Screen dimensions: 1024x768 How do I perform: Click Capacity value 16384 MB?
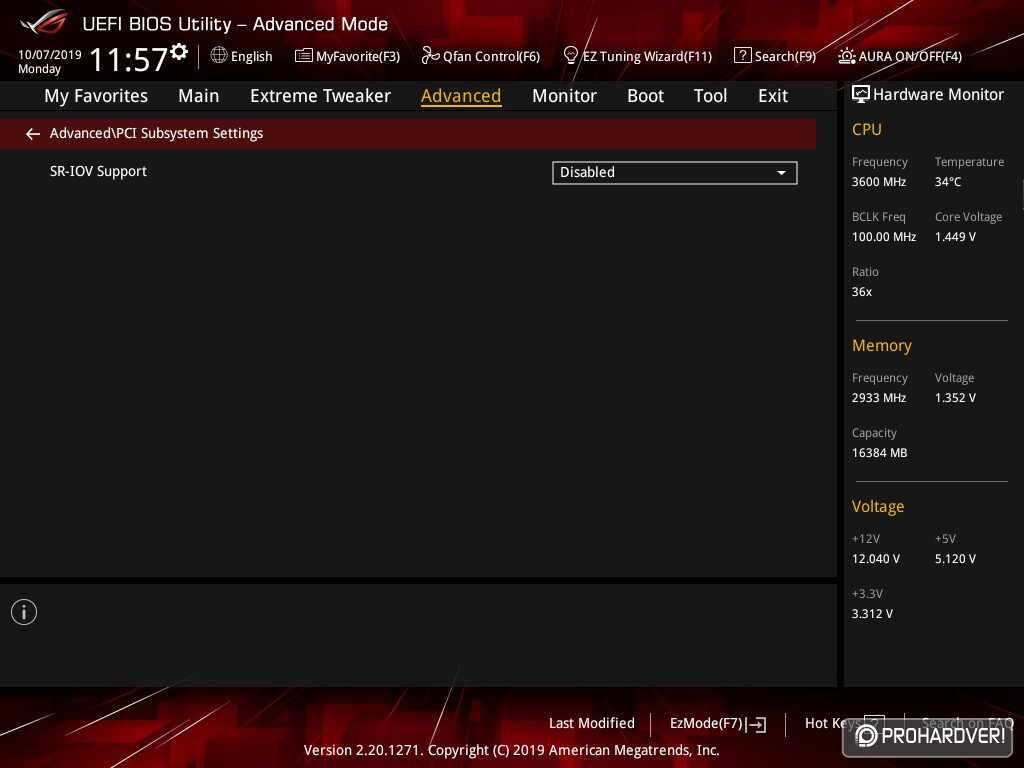[x=879, y=453]
